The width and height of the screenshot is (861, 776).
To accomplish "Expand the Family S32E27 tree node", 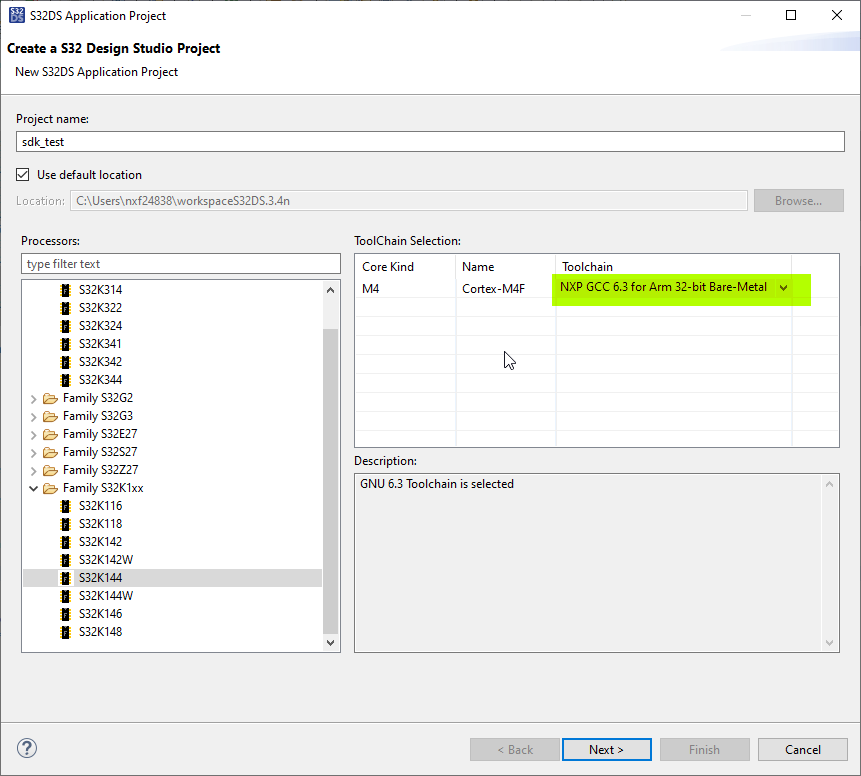I will pos(33,433).
